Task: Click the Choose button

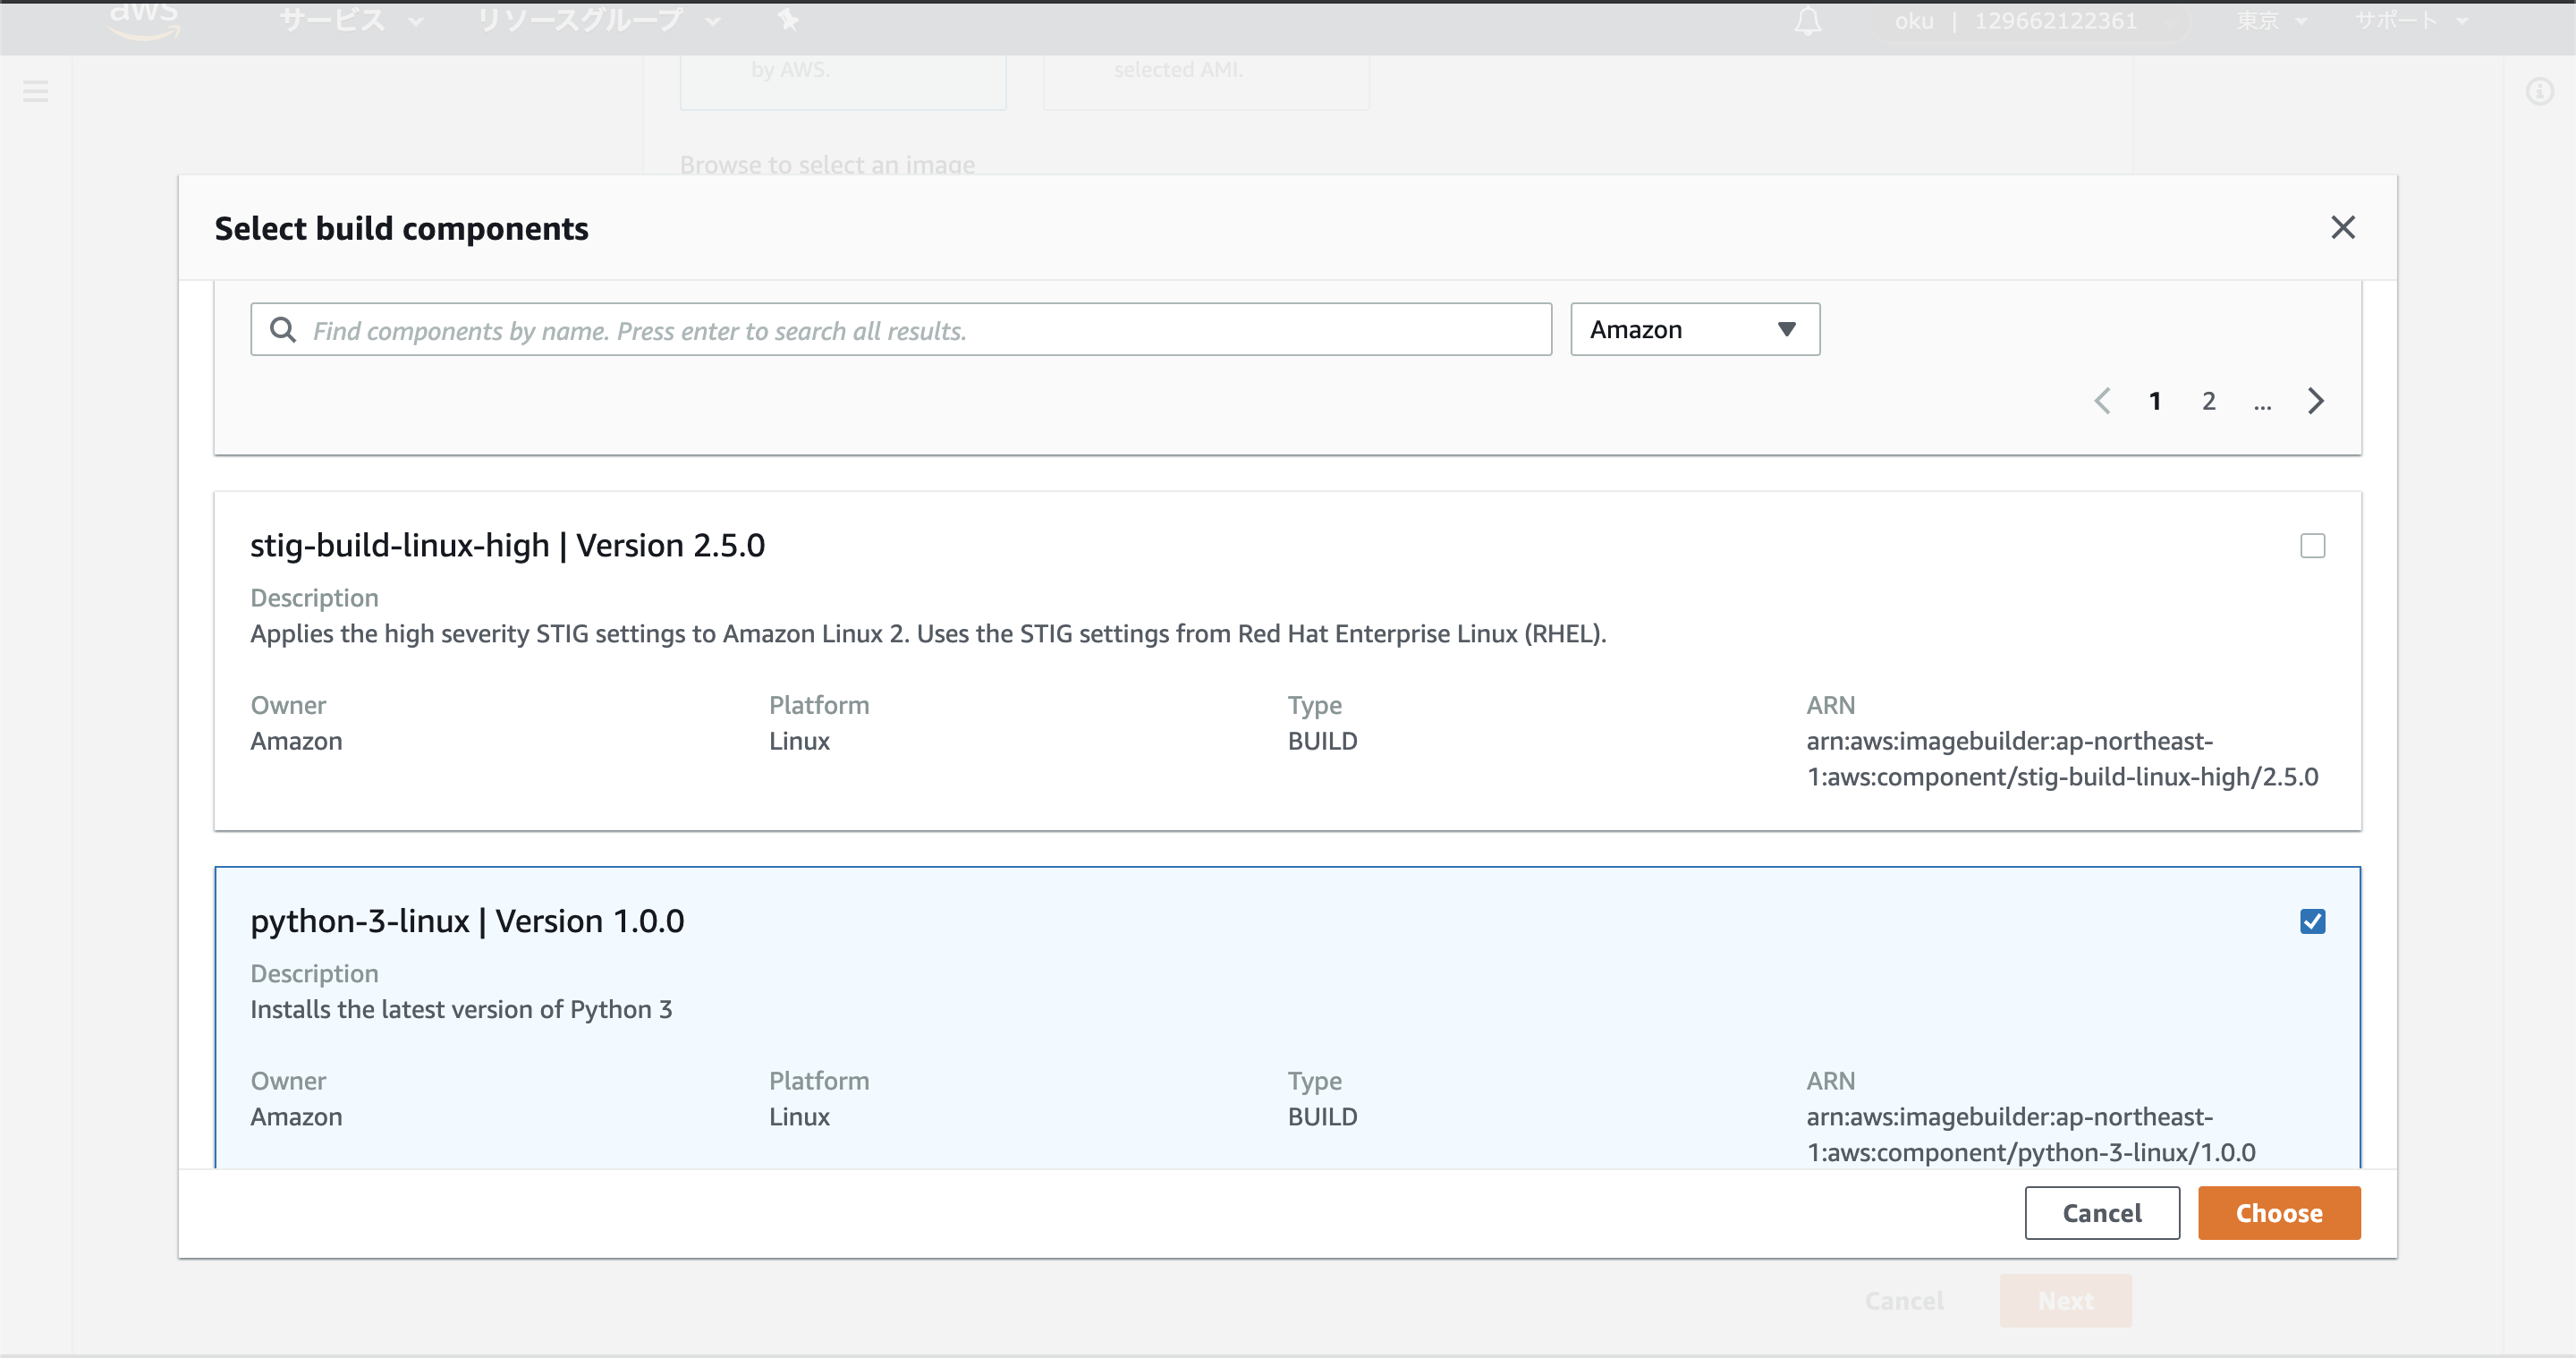Action: point(2279,1213)
